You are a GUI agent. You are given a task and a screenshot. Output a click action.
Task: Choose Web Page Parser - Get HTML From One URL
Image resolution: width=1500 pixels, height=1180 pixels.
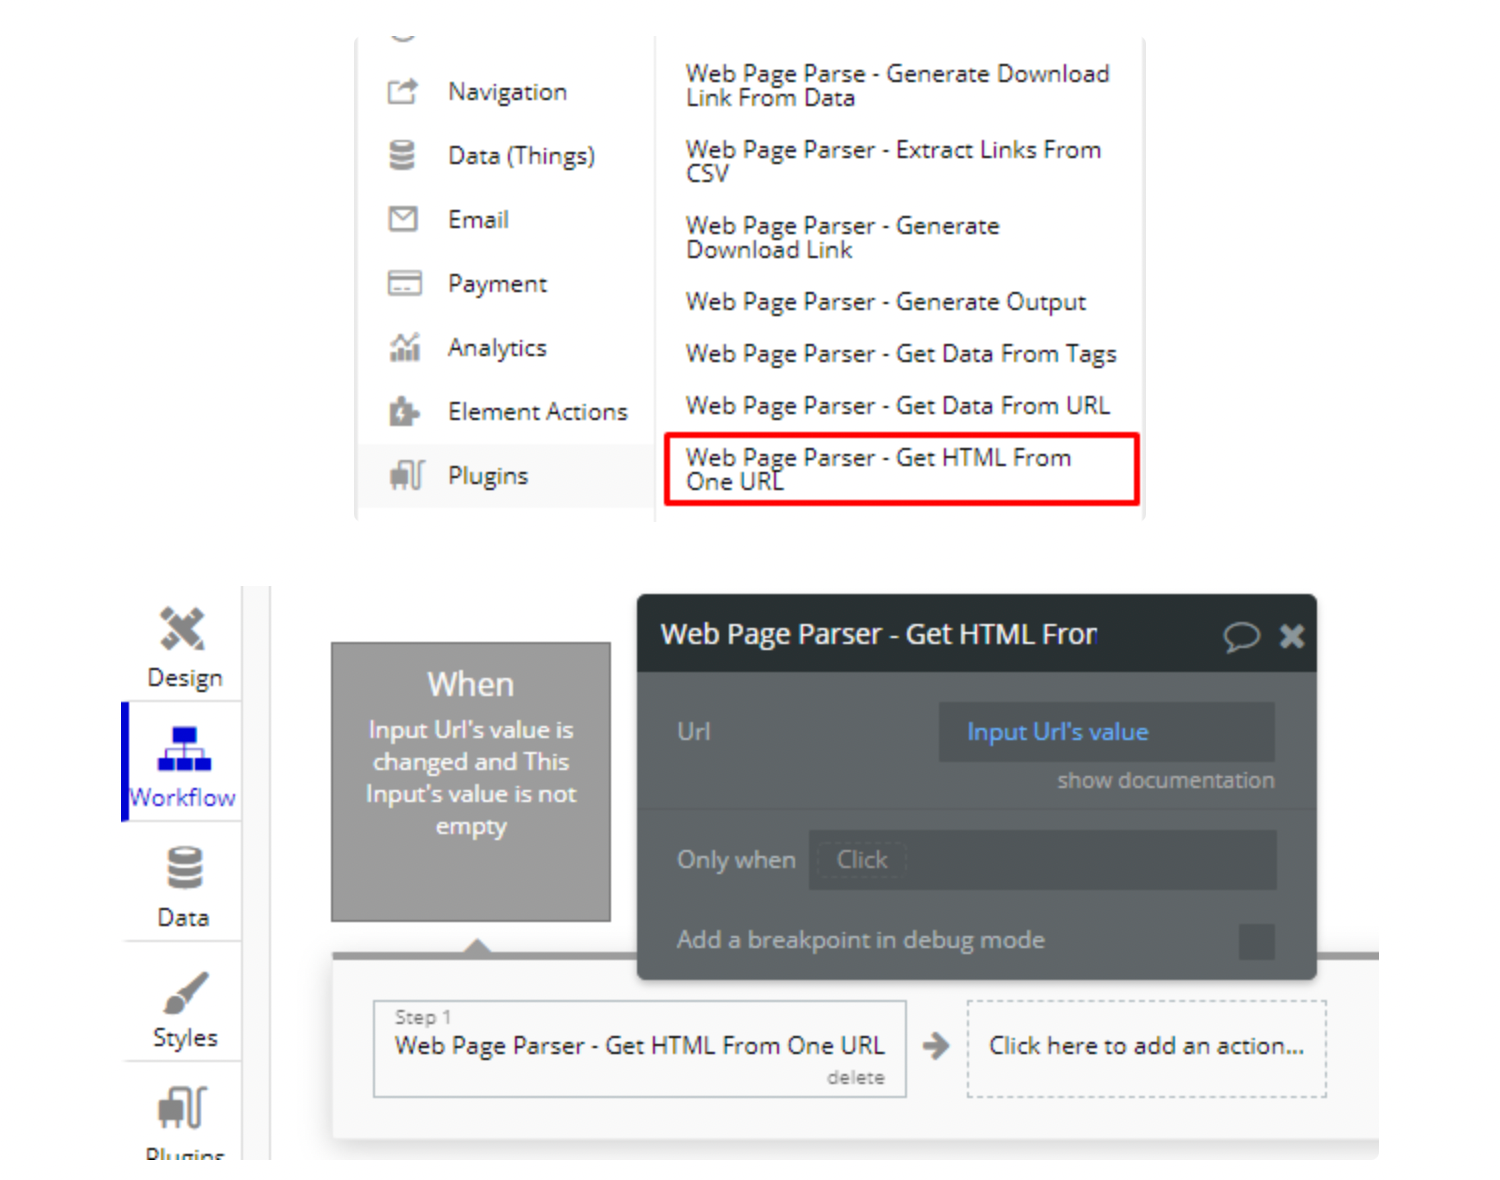901,469
